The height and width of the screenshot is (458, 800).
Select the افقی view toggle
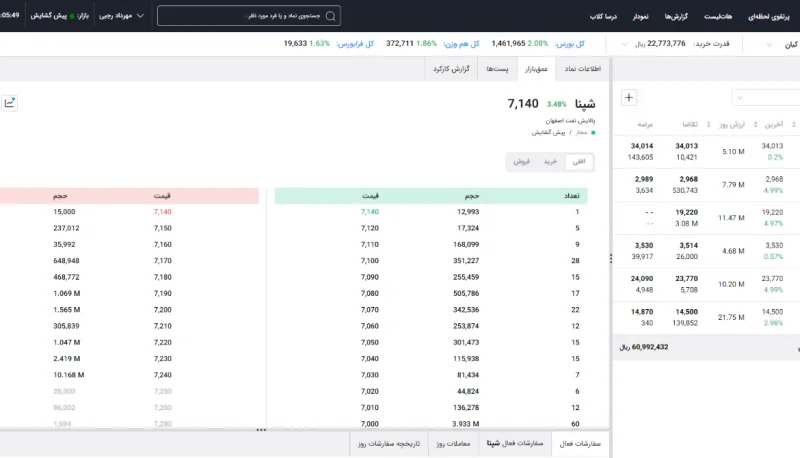(579, 162)
